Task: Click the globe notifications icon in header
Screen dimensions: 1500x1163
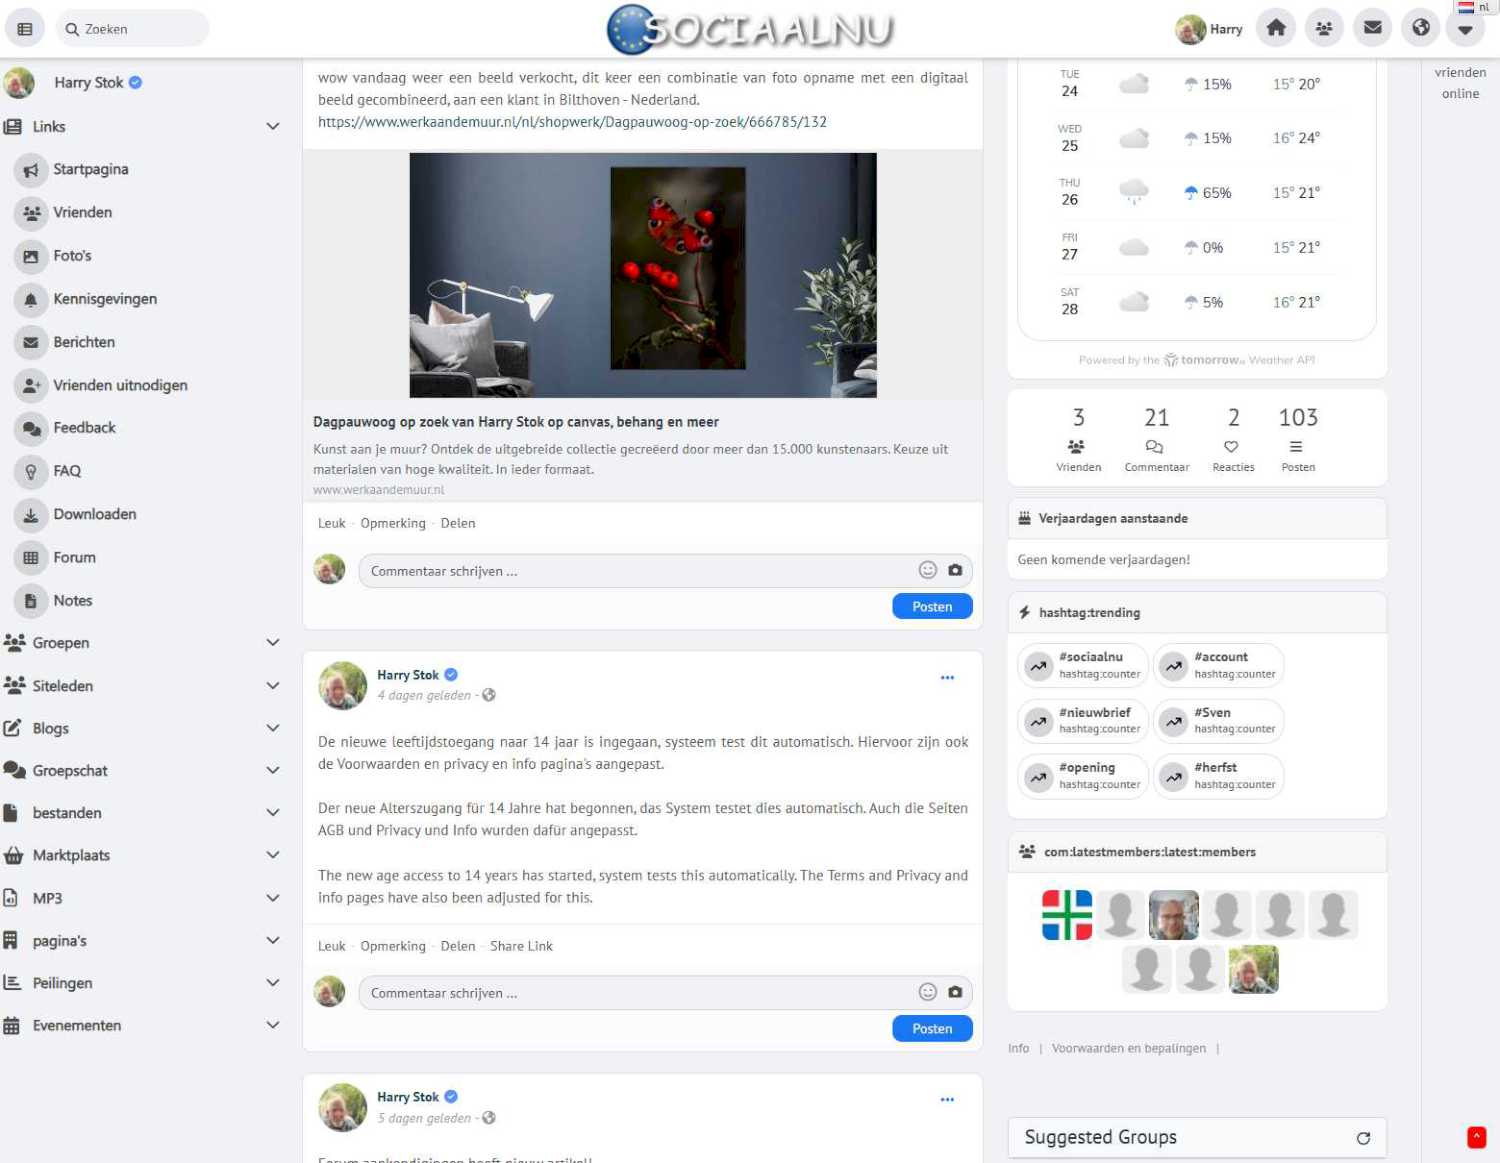Action: (x=1420, y=28)
